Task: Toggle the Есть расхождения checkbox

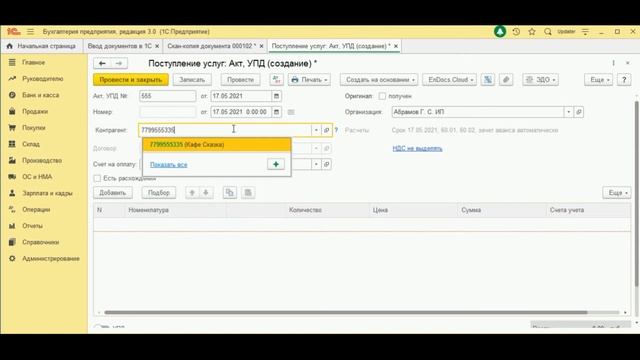Action: click(x=97, y=178)
